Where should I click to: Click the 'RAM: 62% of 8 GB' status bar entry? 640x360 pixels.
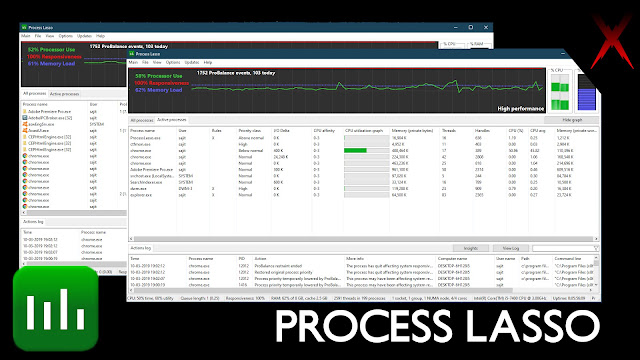point(299,298)
